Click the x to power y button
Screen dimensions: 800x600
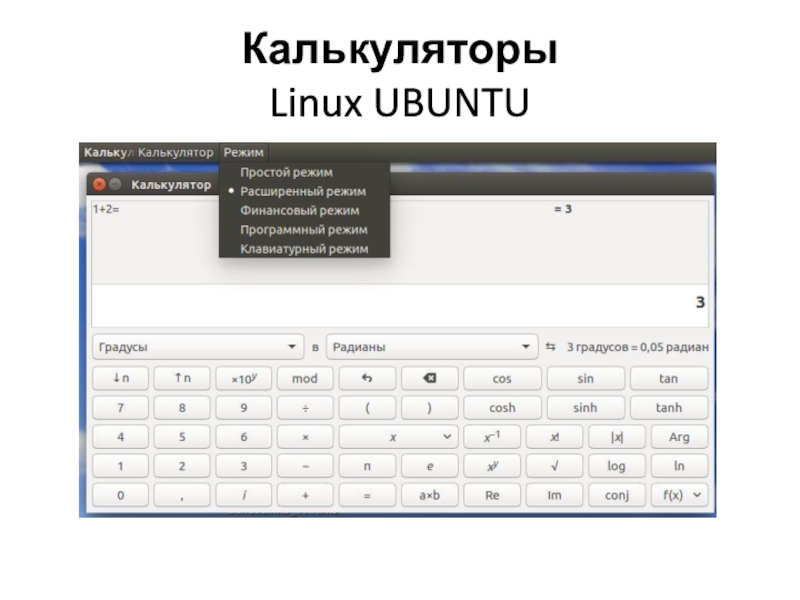click(492, 466)
